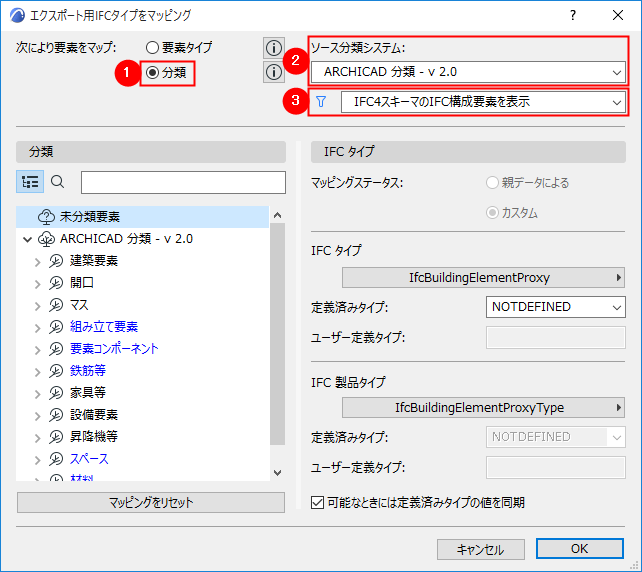Open the NOTDEFINED dropdown under IFC 製品タイプ
This screenshot has height=572, width=642.
click(556, 437)
